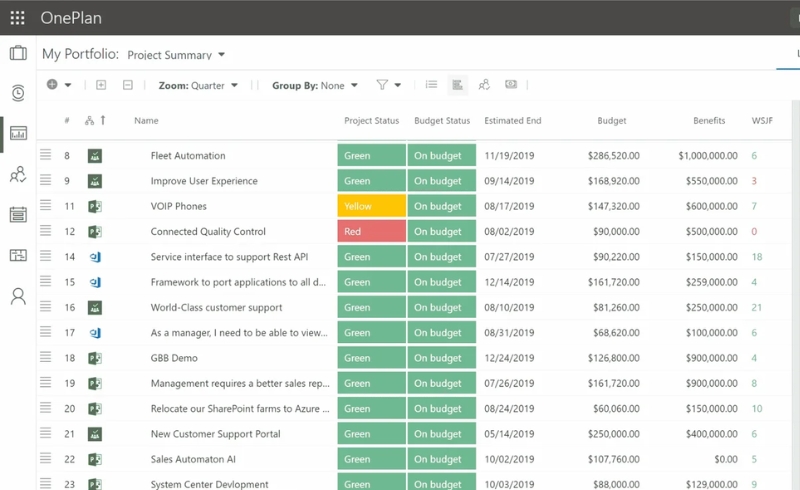The width and height of the screenshot is (800, 490).
Task: Select the Green status cell for Fleet Automation
Action: tap(371, 156)
